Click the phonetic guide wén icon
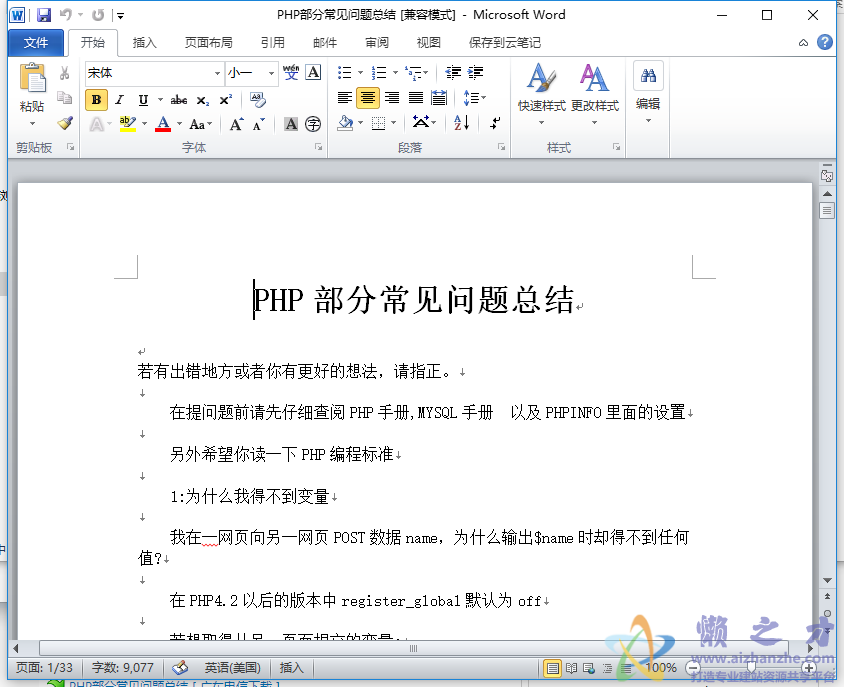The image size is (844, 687). coord(291,73)
